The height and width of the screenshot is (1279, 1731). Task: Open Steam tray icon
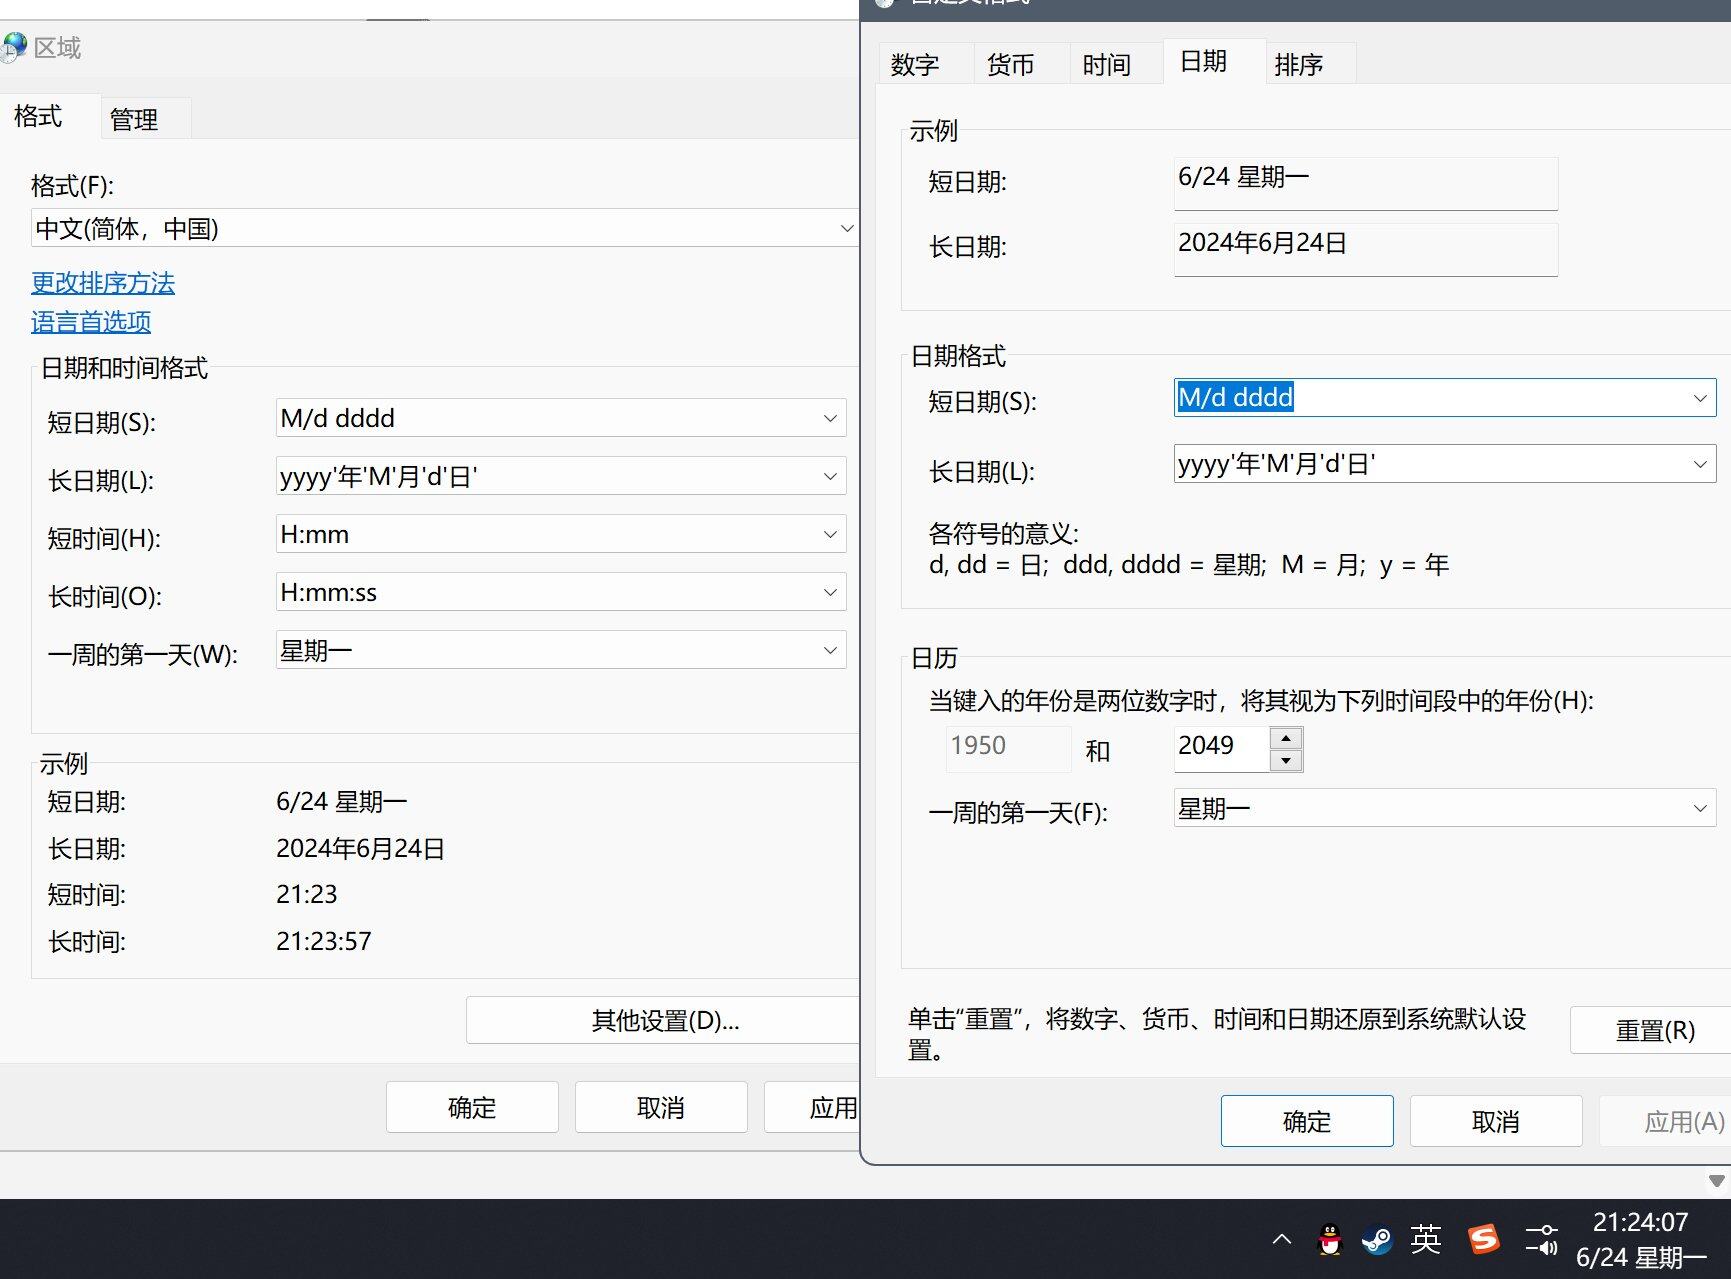pyautogui.click(x=1377, y=1240)
